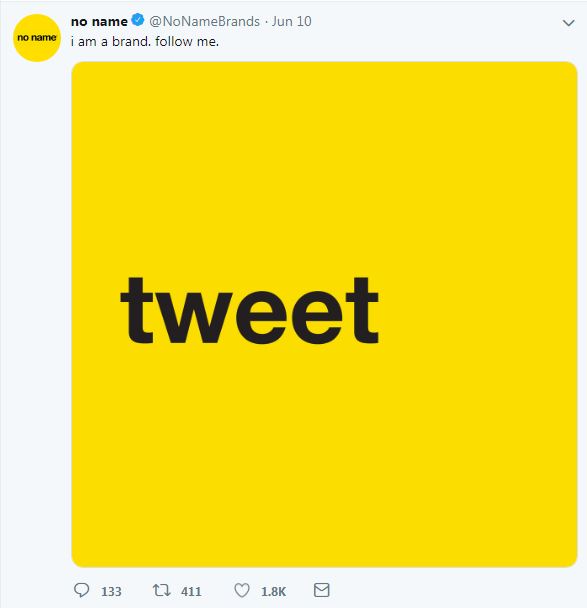This screenshot has width=587, height=608.
Task: Click the reply speech bubble icon
Action: (81, 591)
